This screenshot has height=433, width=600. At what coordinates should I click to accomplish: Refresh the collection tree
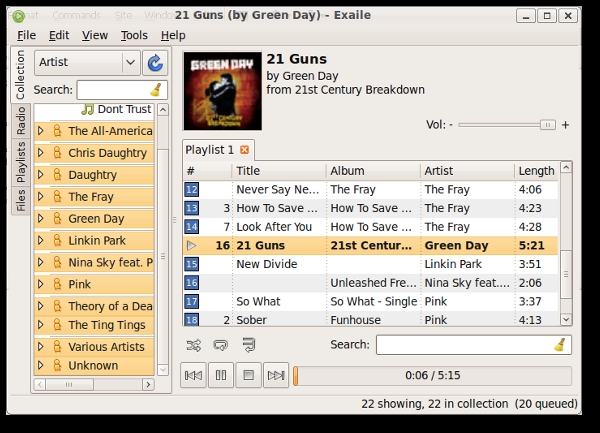tap(155, 63)
